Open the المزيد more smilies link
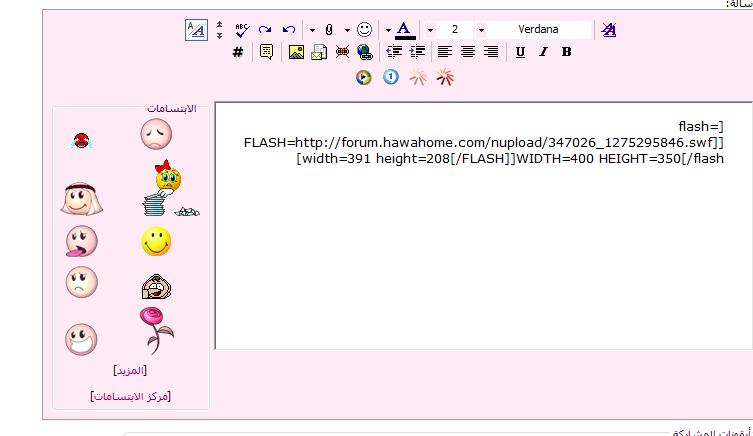753x436 pixels. tap(130, 370)
